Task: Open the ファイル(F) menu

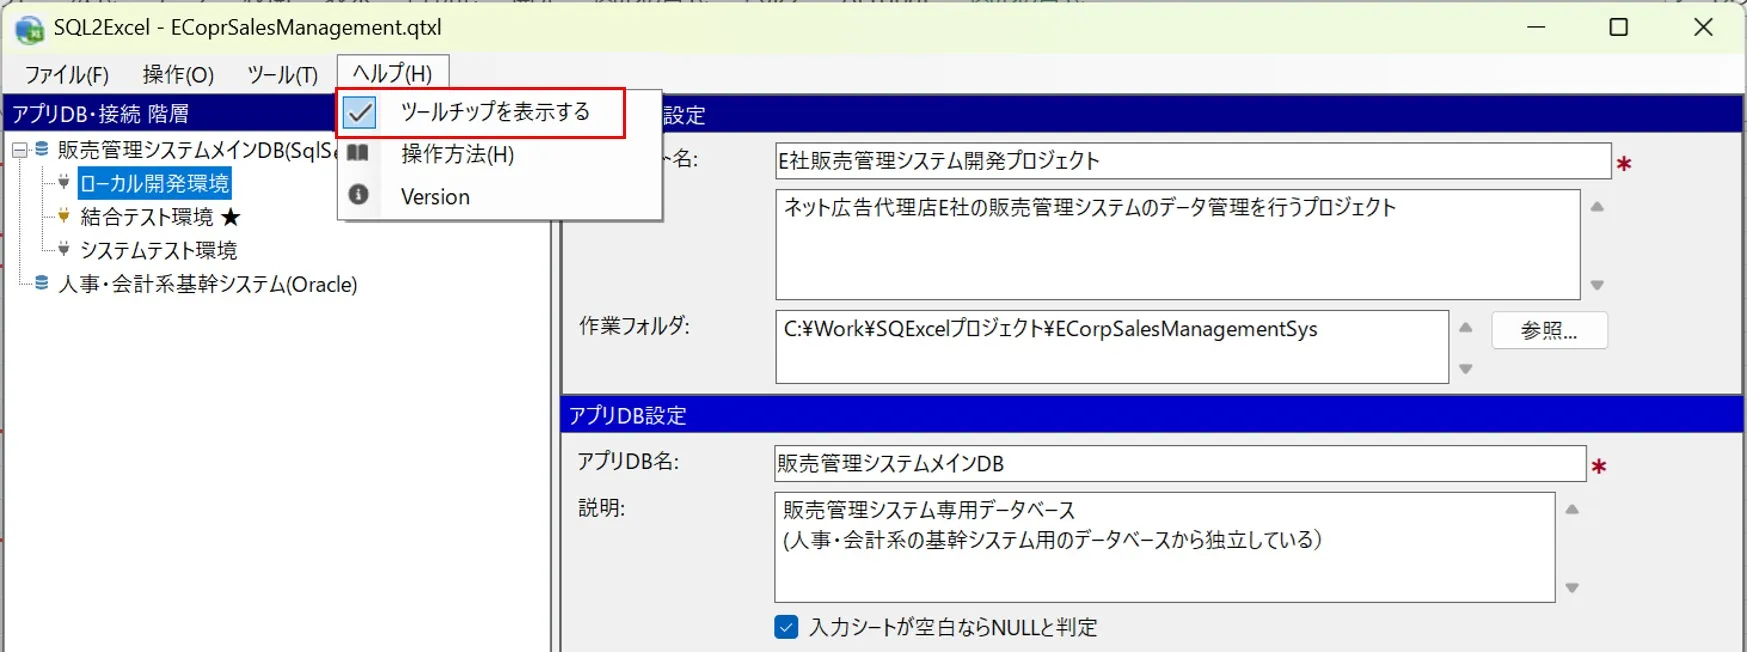Action: click(67, 75)
